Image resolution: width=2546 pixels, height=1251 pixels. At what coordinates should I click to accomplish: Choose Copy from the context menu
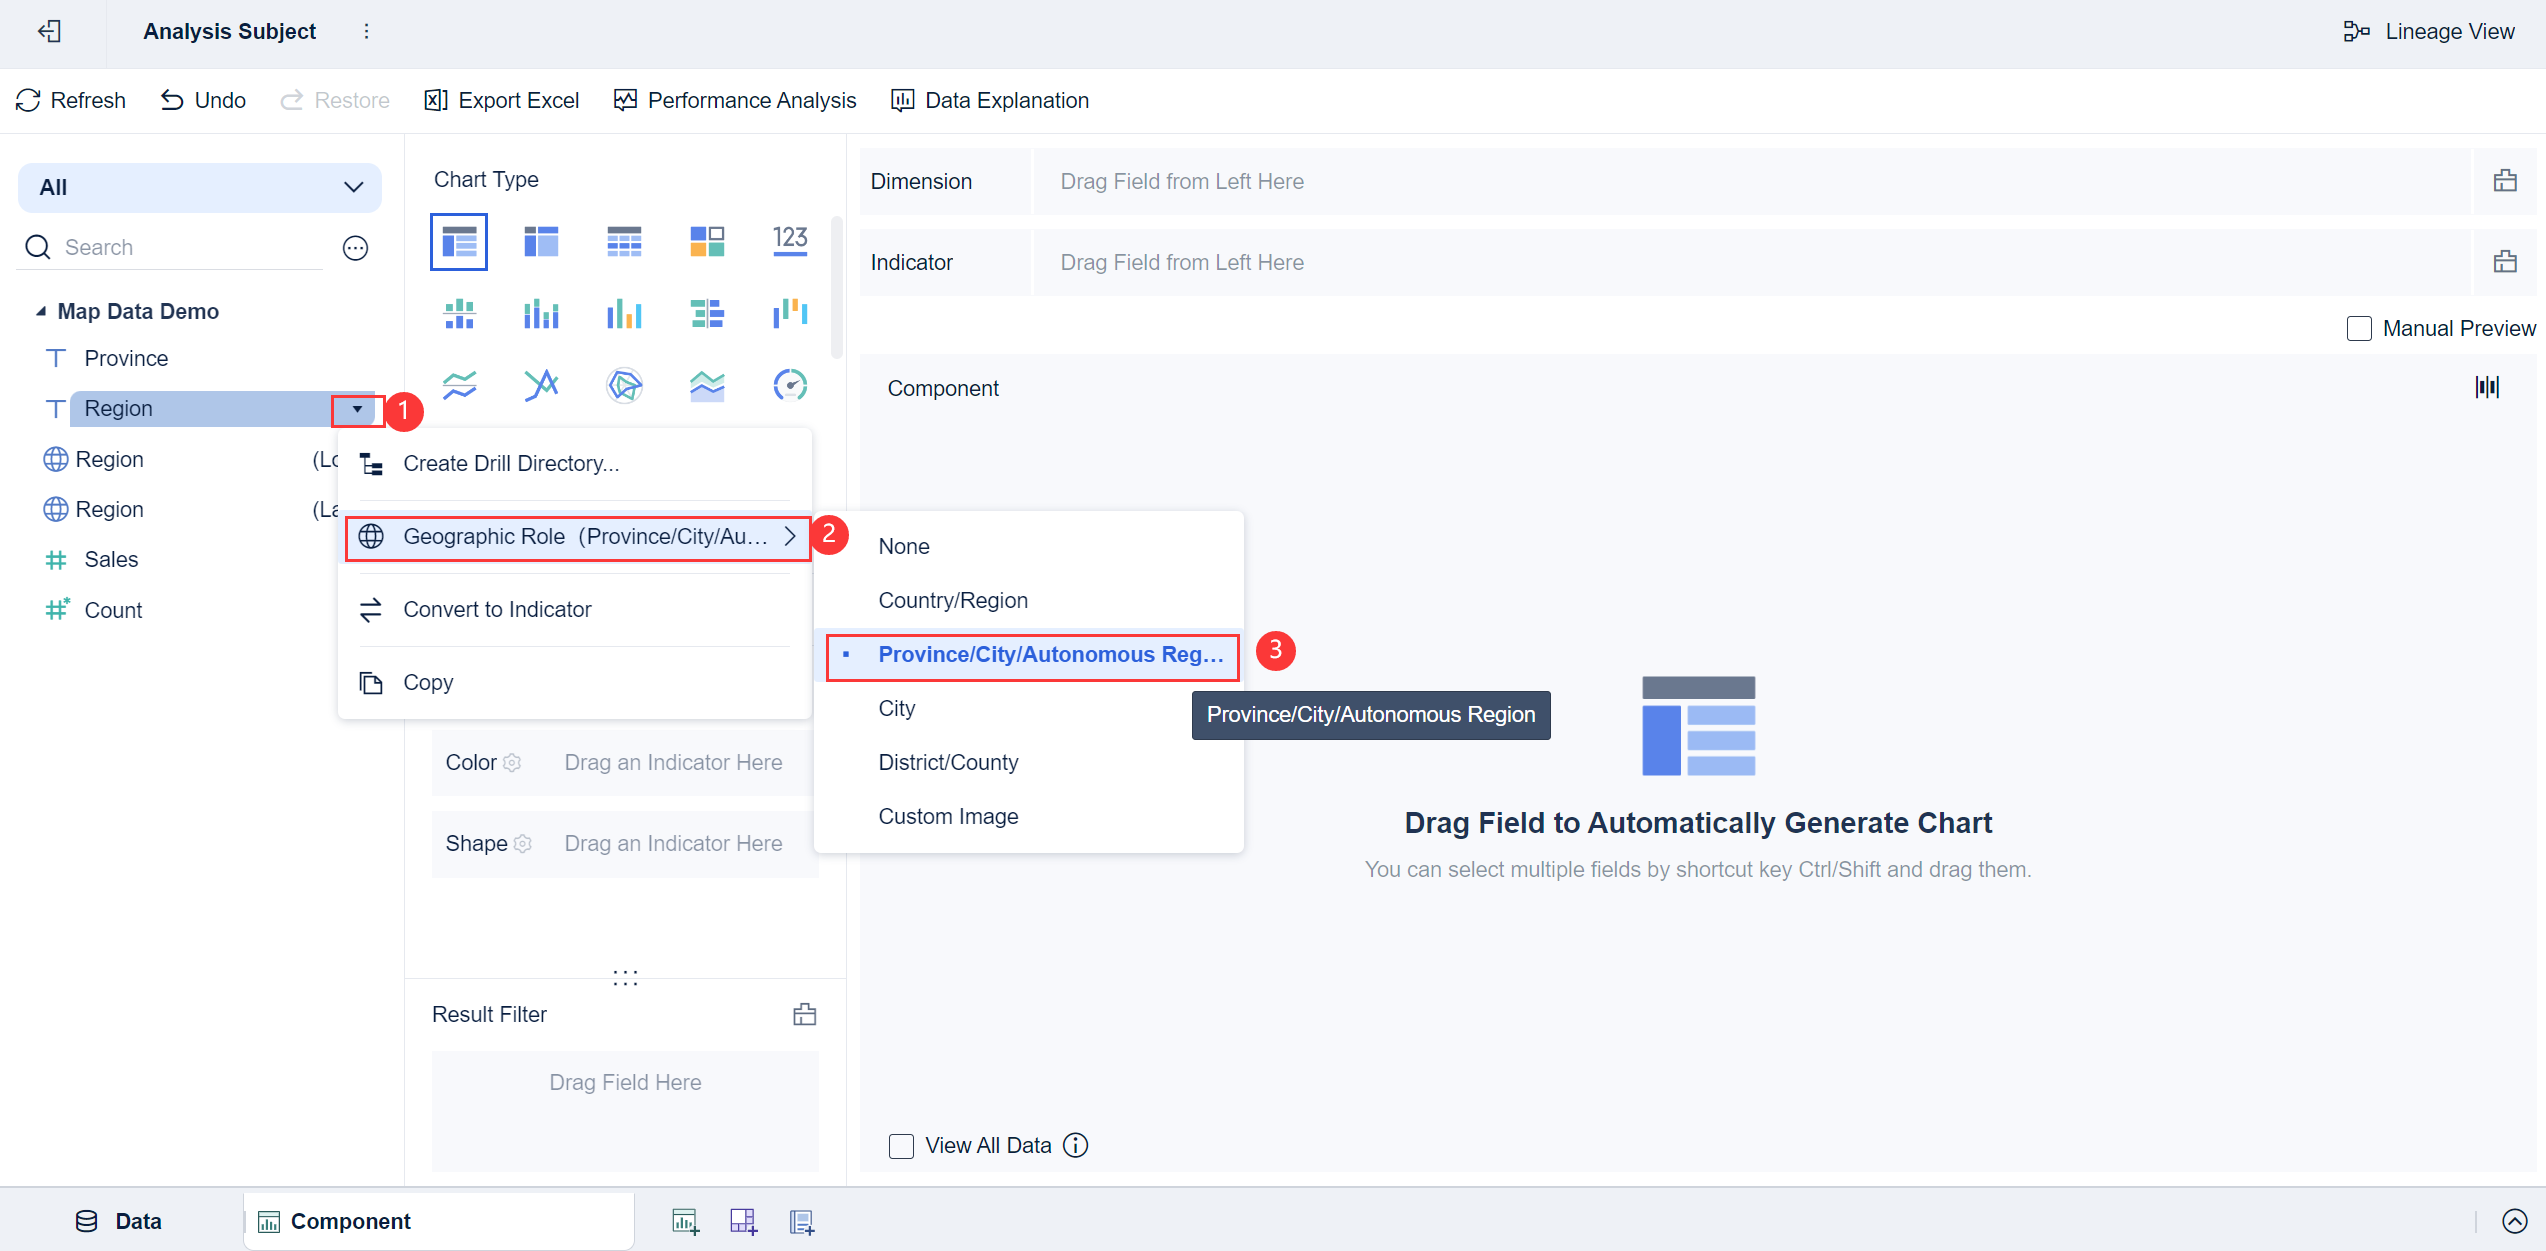[x=575, y=682]
